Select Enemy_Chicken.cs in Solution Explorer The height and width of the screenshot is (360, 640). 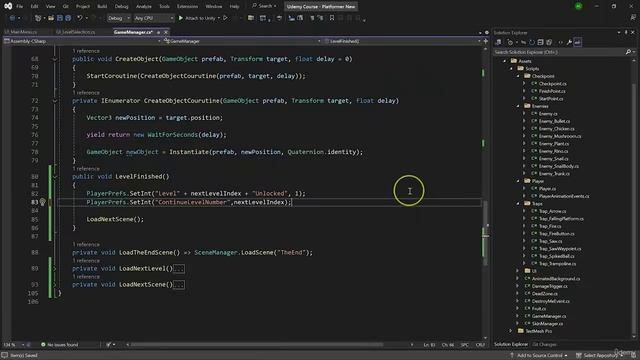click(556, 129)
